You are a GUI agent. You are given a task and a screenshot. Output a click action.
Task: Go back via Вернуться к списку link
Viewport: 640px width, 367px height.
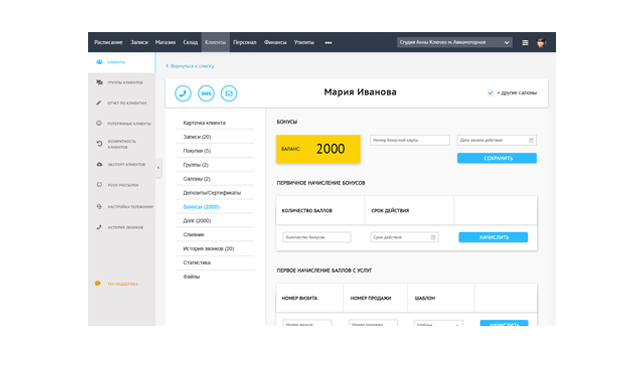[x=190, y=66]
